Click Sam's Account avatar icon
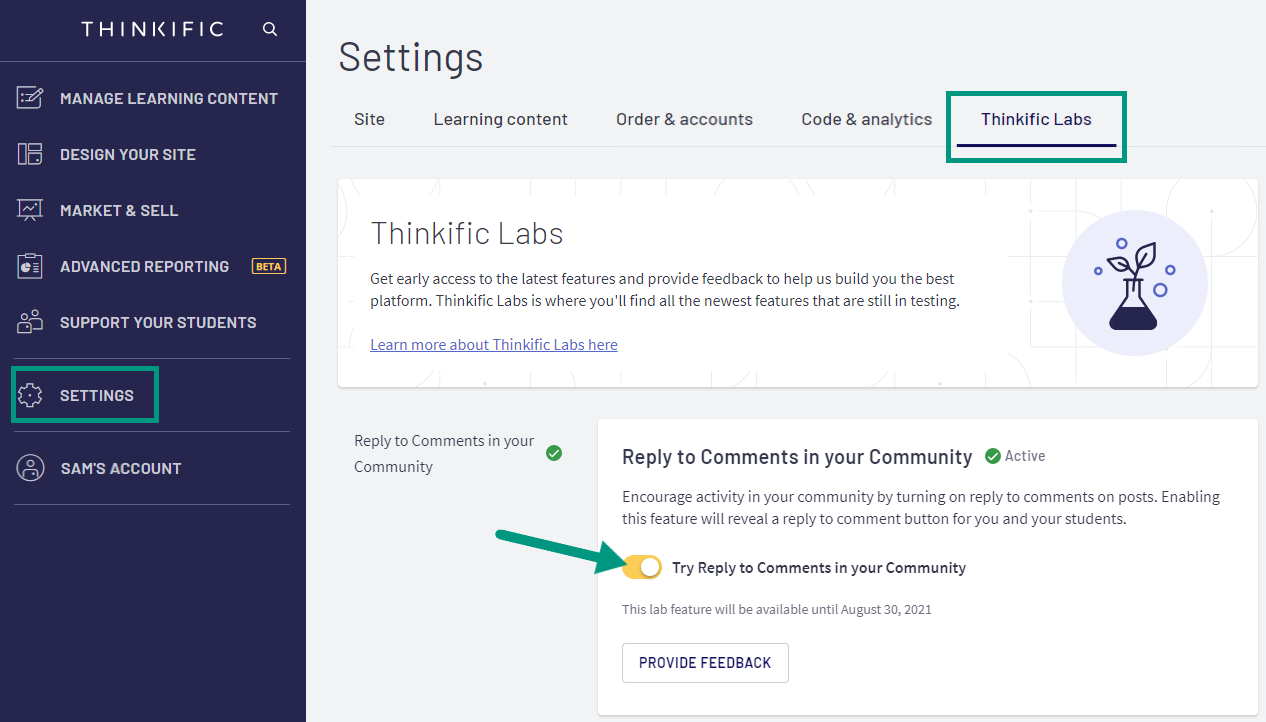1266x722 pixels. [31, 468]
